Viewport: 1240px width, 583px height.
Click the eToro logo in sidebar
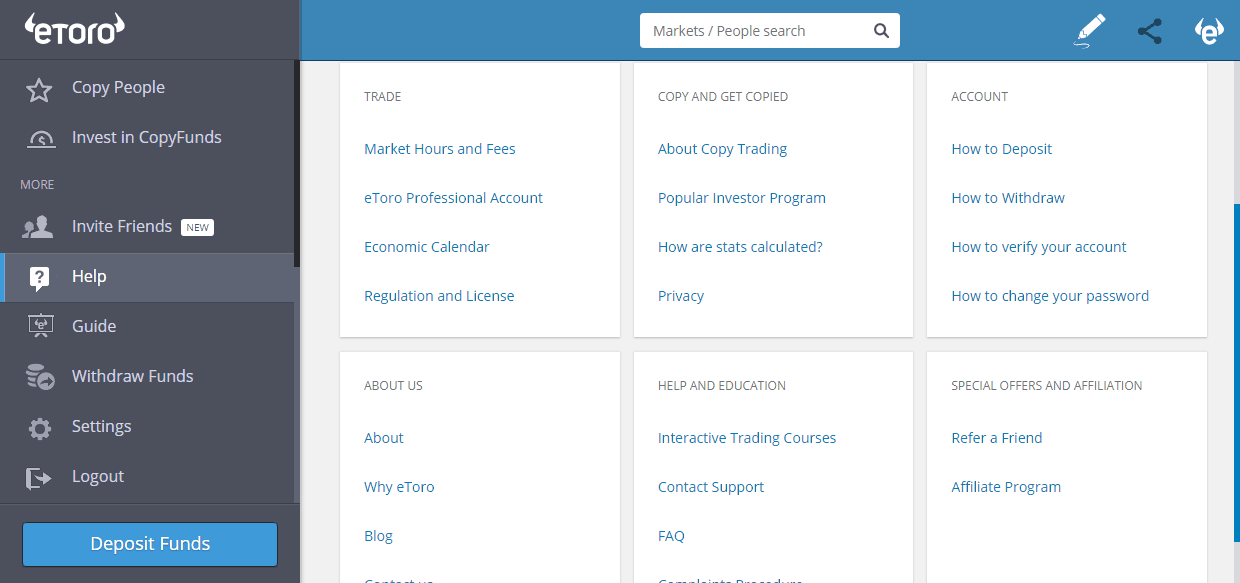[x=74, y=29]
